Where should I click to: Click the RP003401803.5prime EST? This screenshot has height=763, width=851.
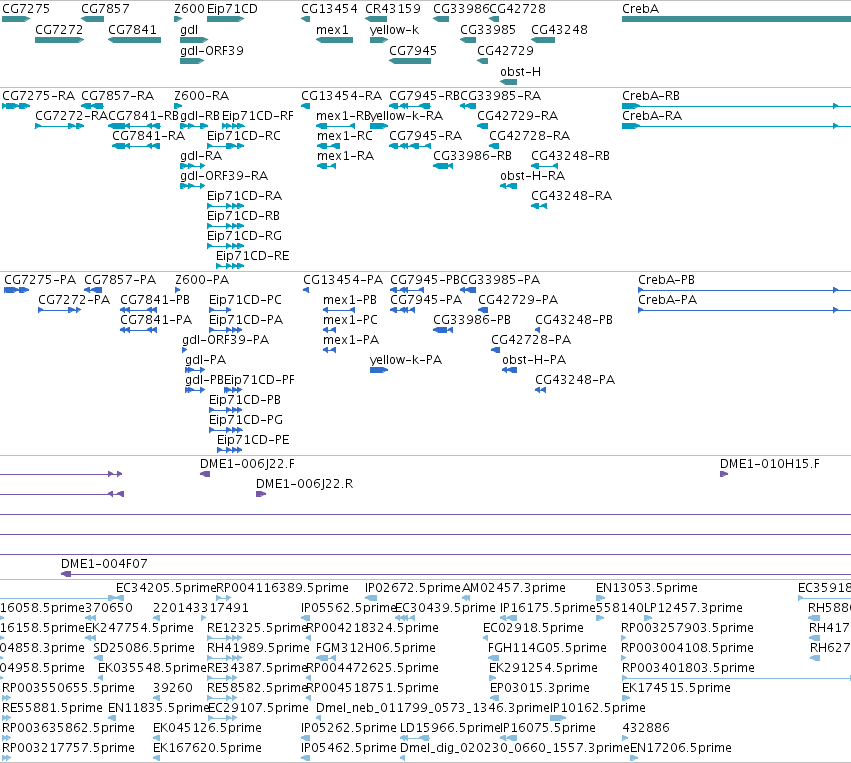pyautogui.click(x=736, y=678)
